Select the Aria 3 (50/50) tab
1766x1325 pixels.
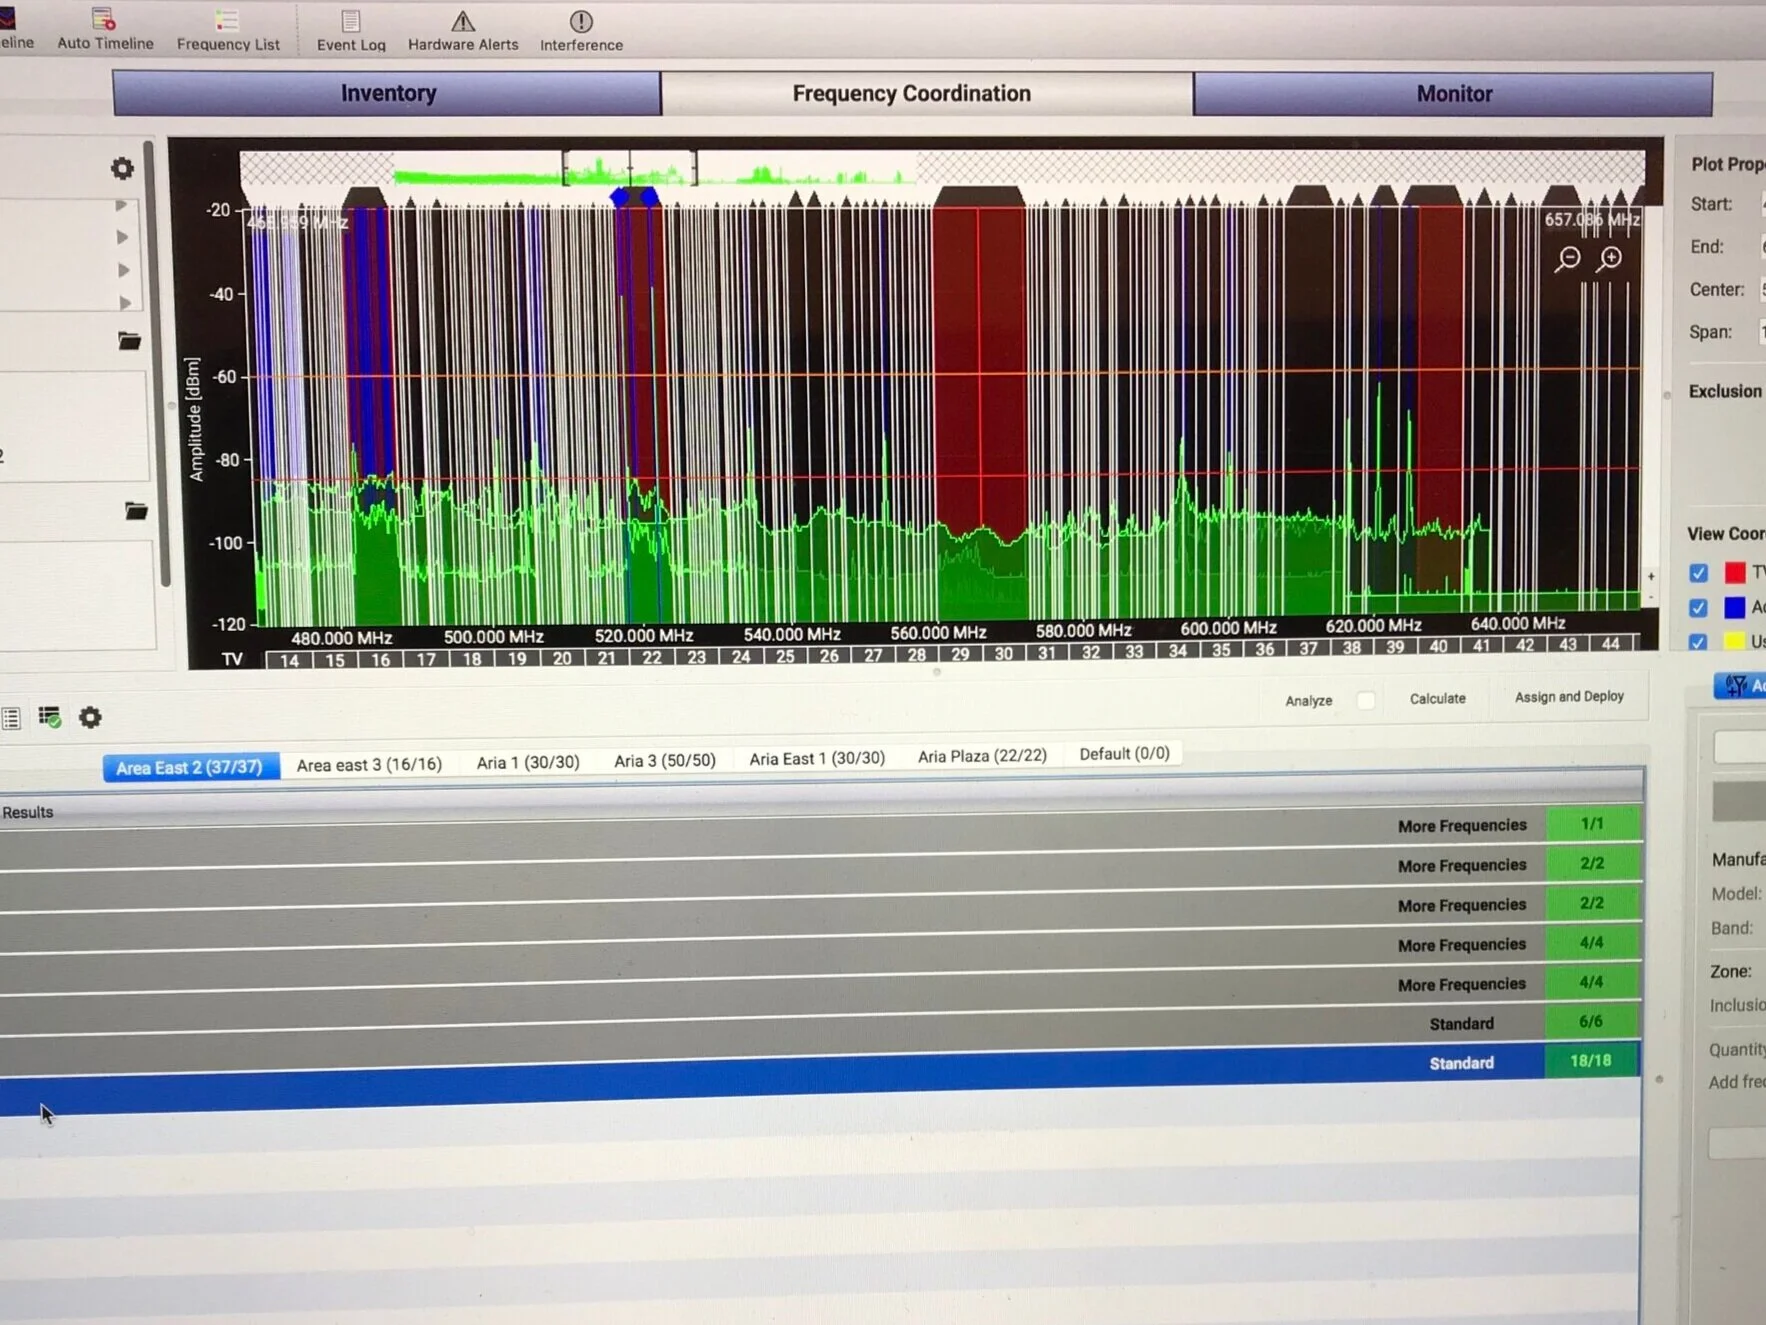coord(665,760)
